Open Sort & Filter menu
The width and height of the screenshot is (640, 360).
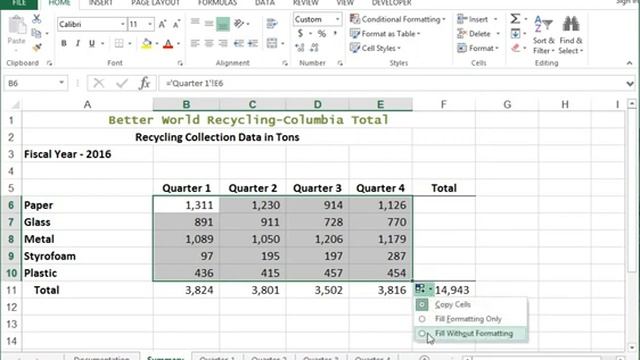click(544, 35)
